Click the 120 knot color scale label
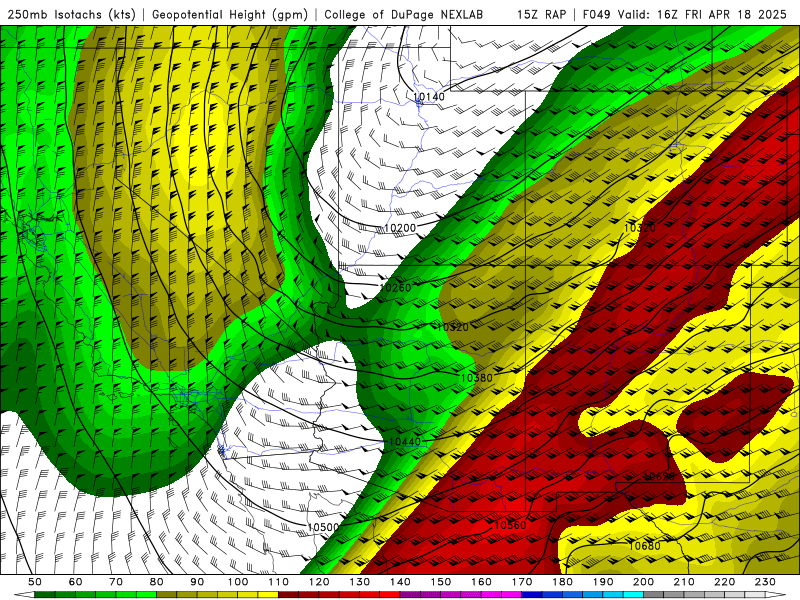 point(319,582)
